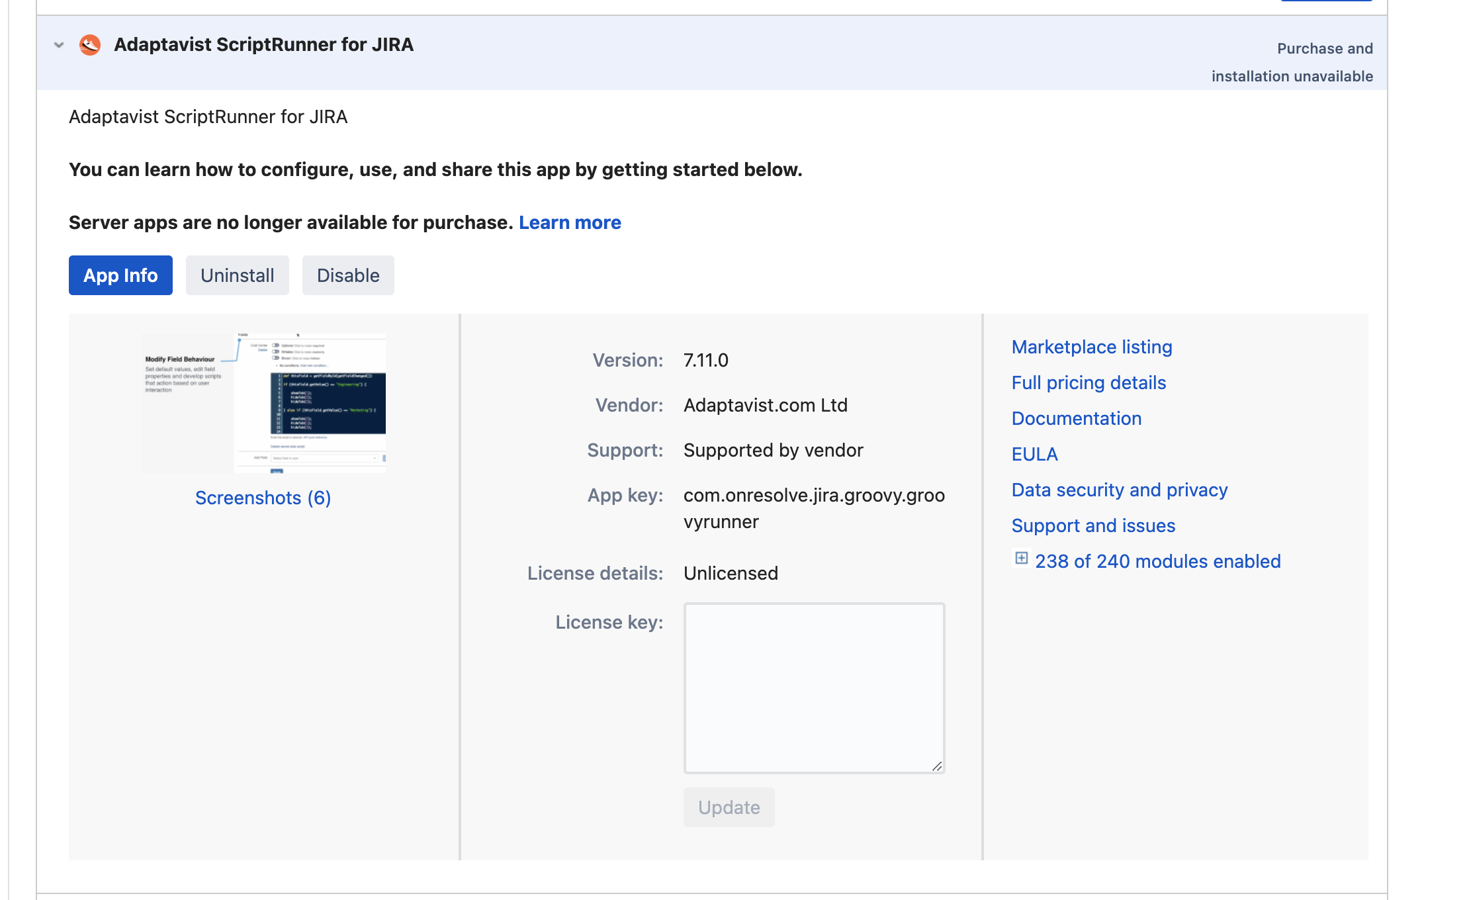
Task: Uninstall the ScriptRunner app
Action: tap(237, 276)
